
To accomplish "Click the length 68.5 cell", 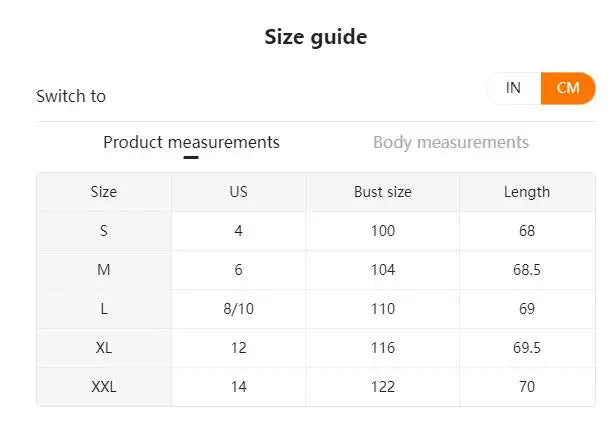I will click(x=526, y=270).
